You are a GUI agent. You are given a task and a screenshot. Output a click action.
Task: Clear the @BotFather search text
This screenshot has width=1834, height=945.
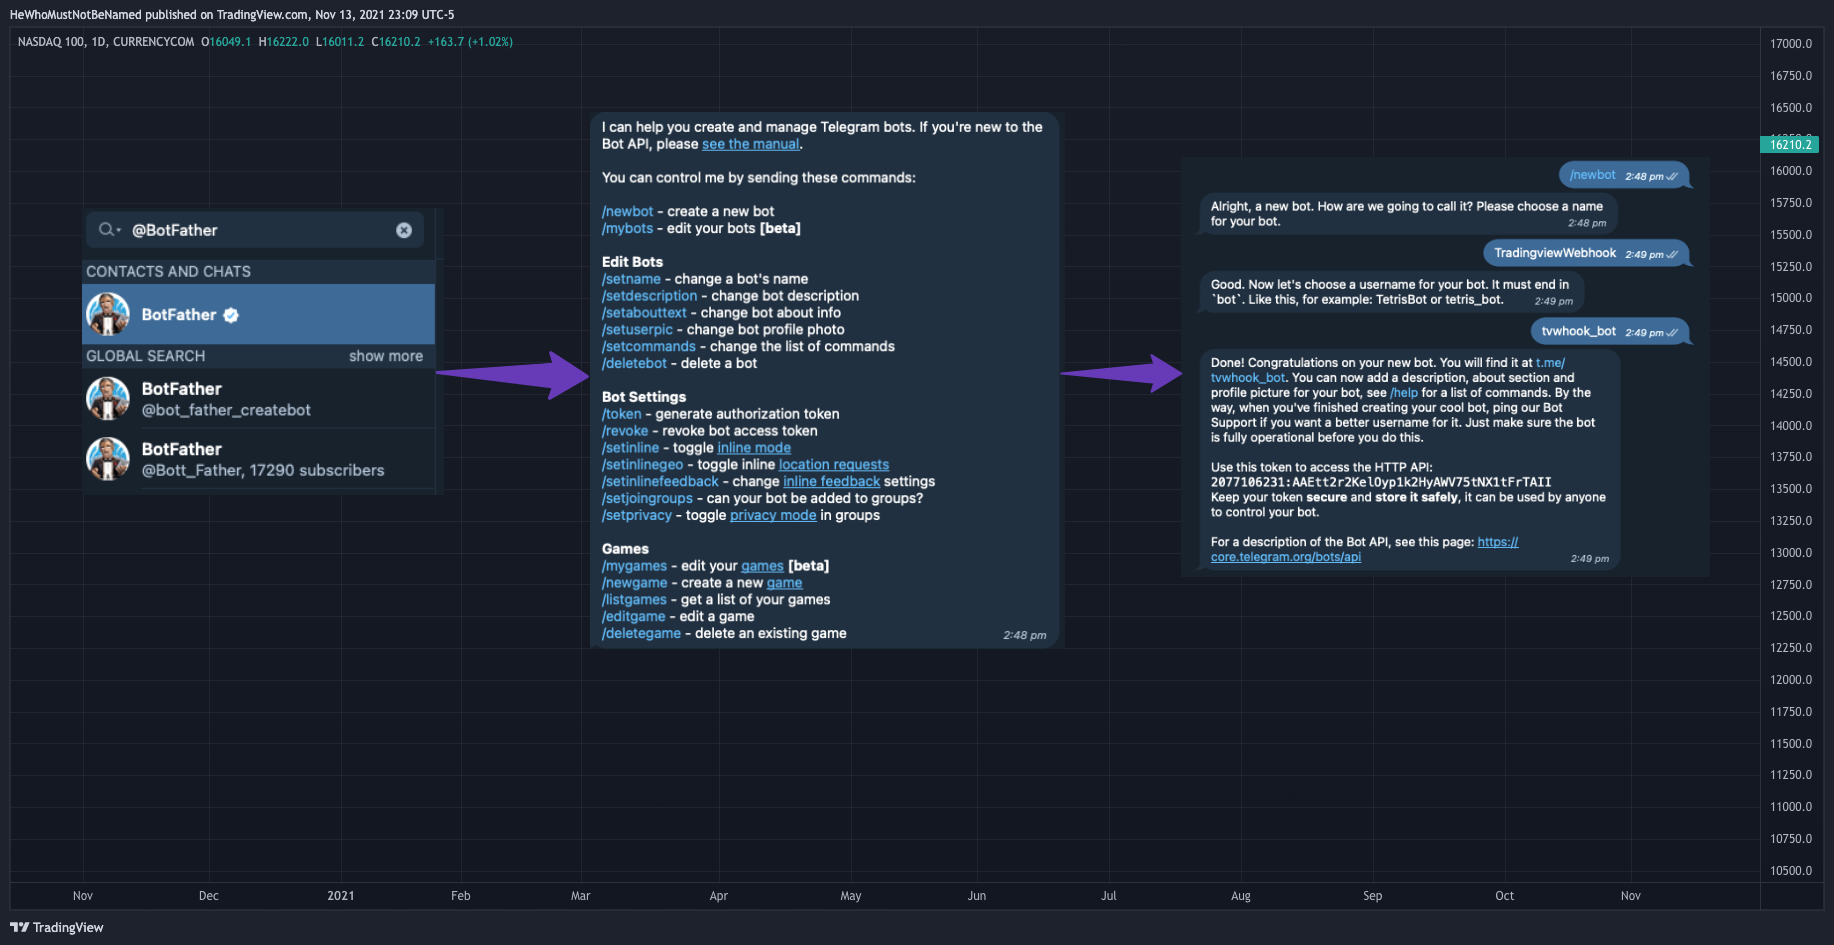(404, 230)
